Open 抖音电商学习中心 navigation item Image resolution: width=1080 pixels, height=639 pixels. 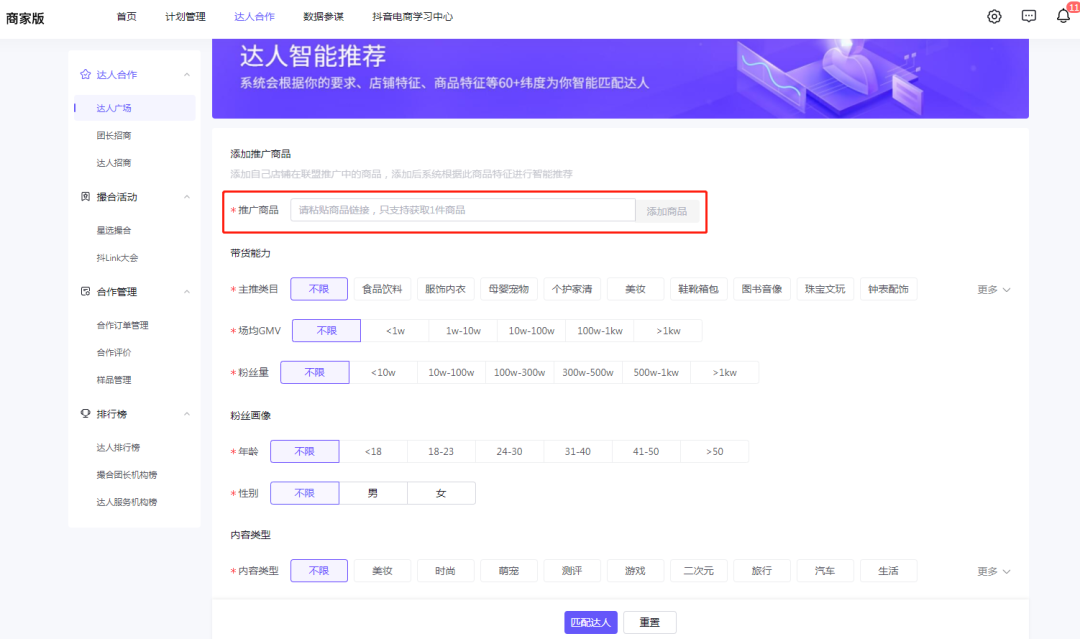pyautogui.click(x=413, y=17)
